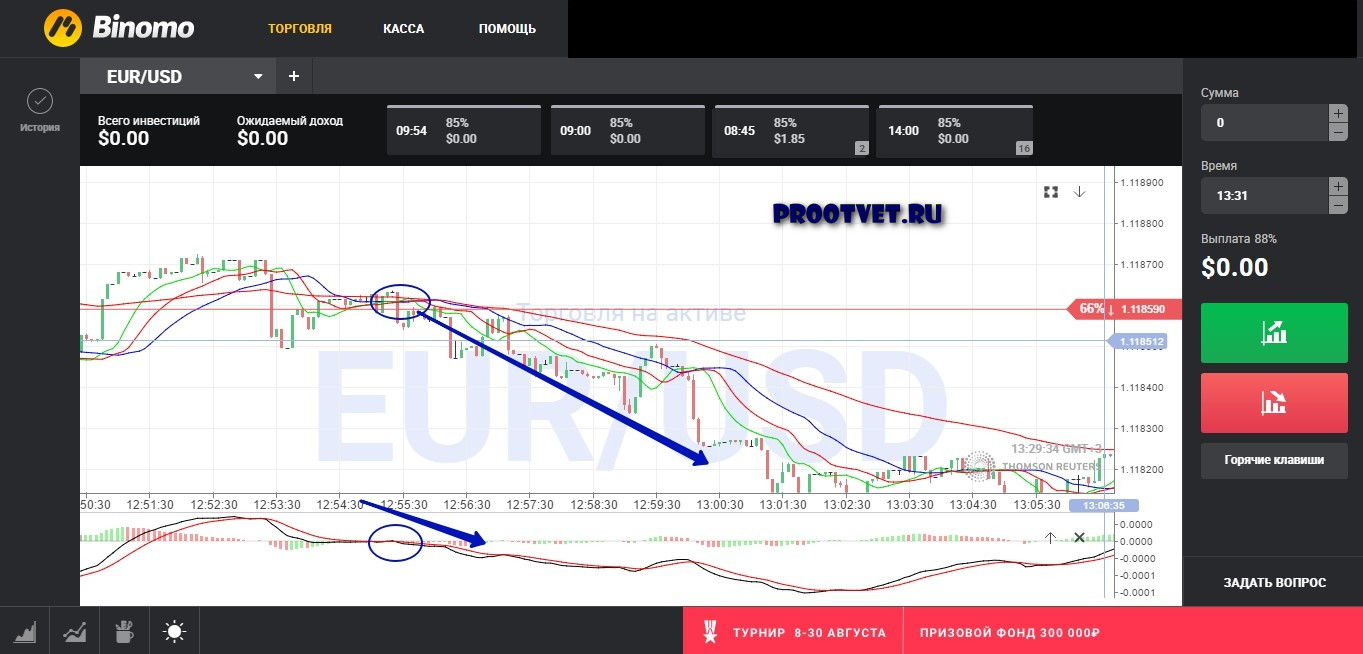
Task: Click the badge 2 on the 08:45 card
Action: (860, 148)
